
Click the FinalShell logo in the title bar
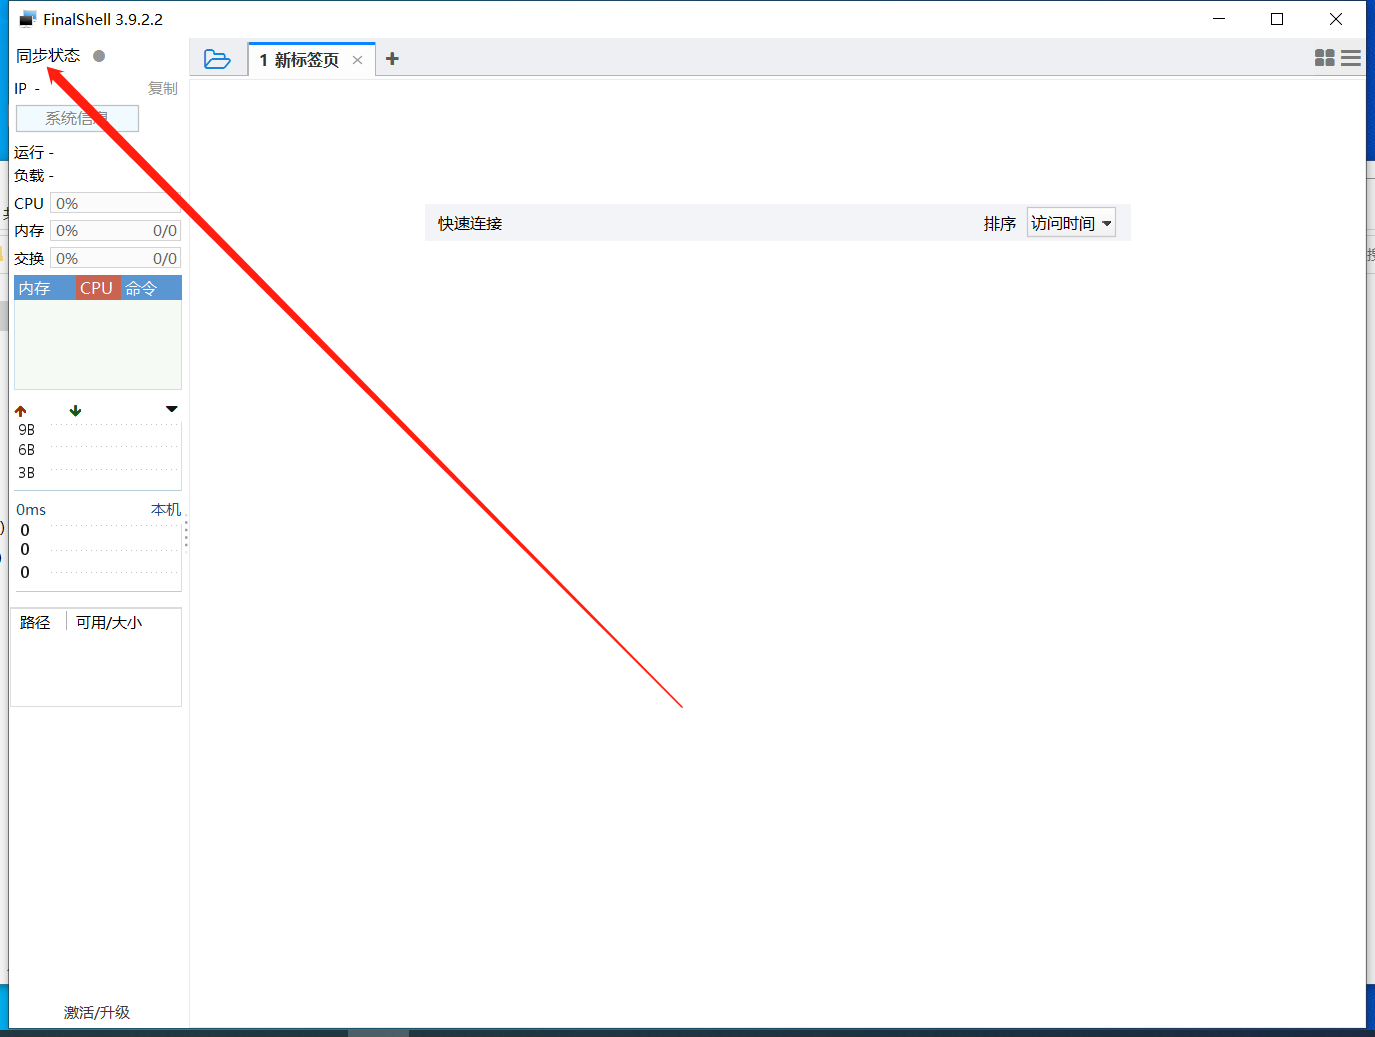click(26, 18)
